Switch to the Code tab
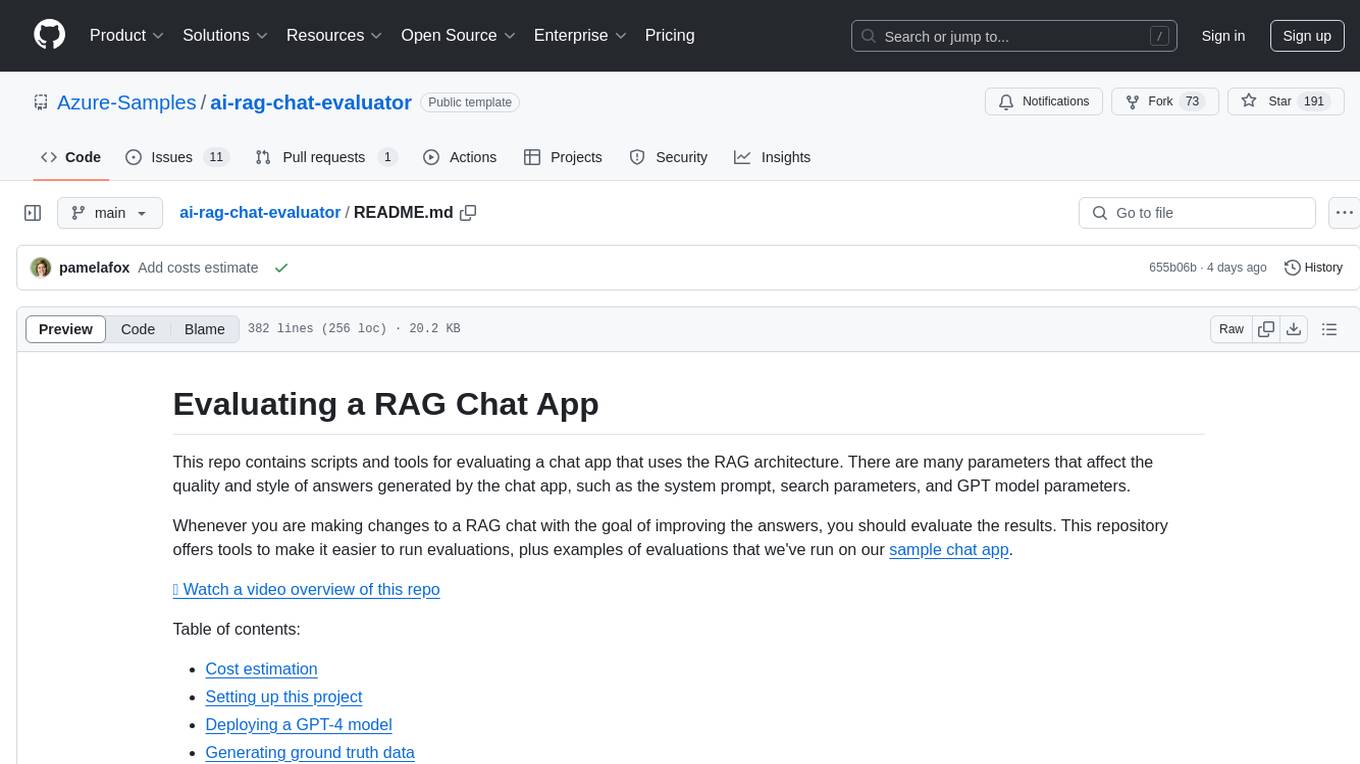The image size is (1360, 764). click(x=71, y=157)
